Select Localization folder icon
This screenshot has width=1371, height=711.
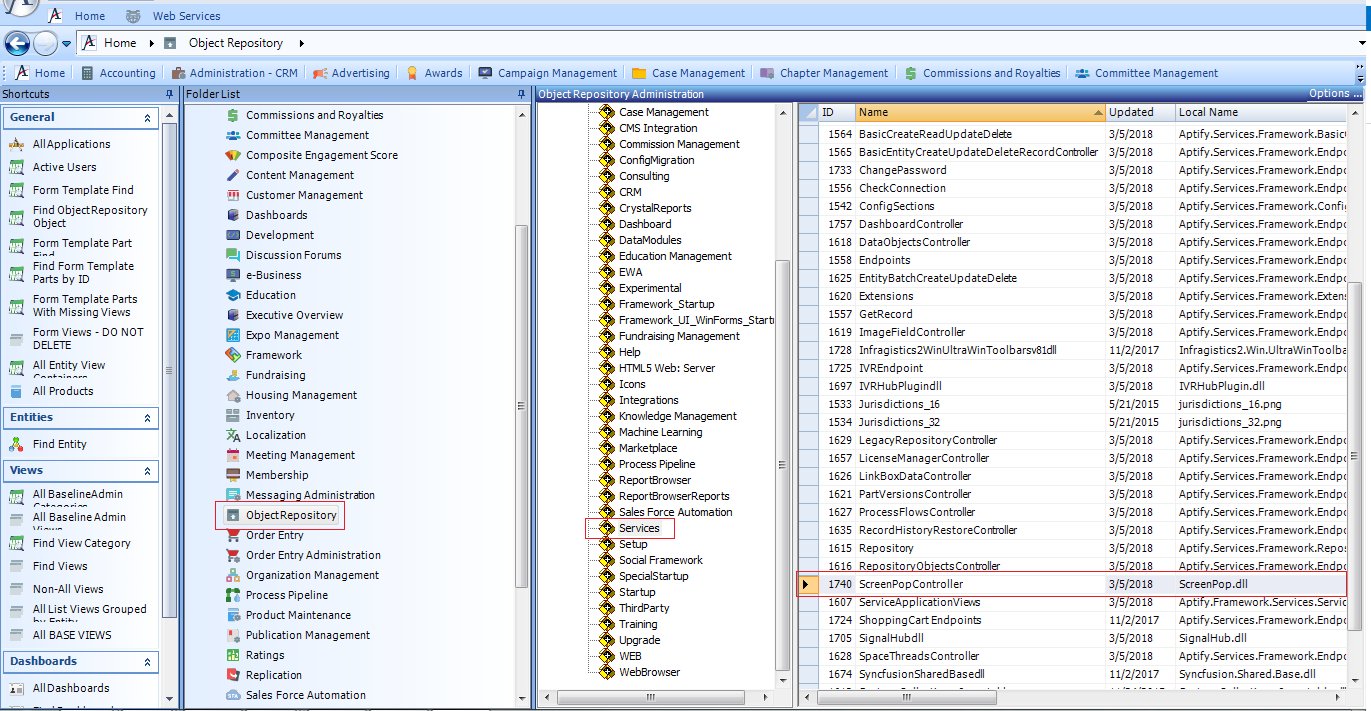pyautogui.click(x=233, y=435)
